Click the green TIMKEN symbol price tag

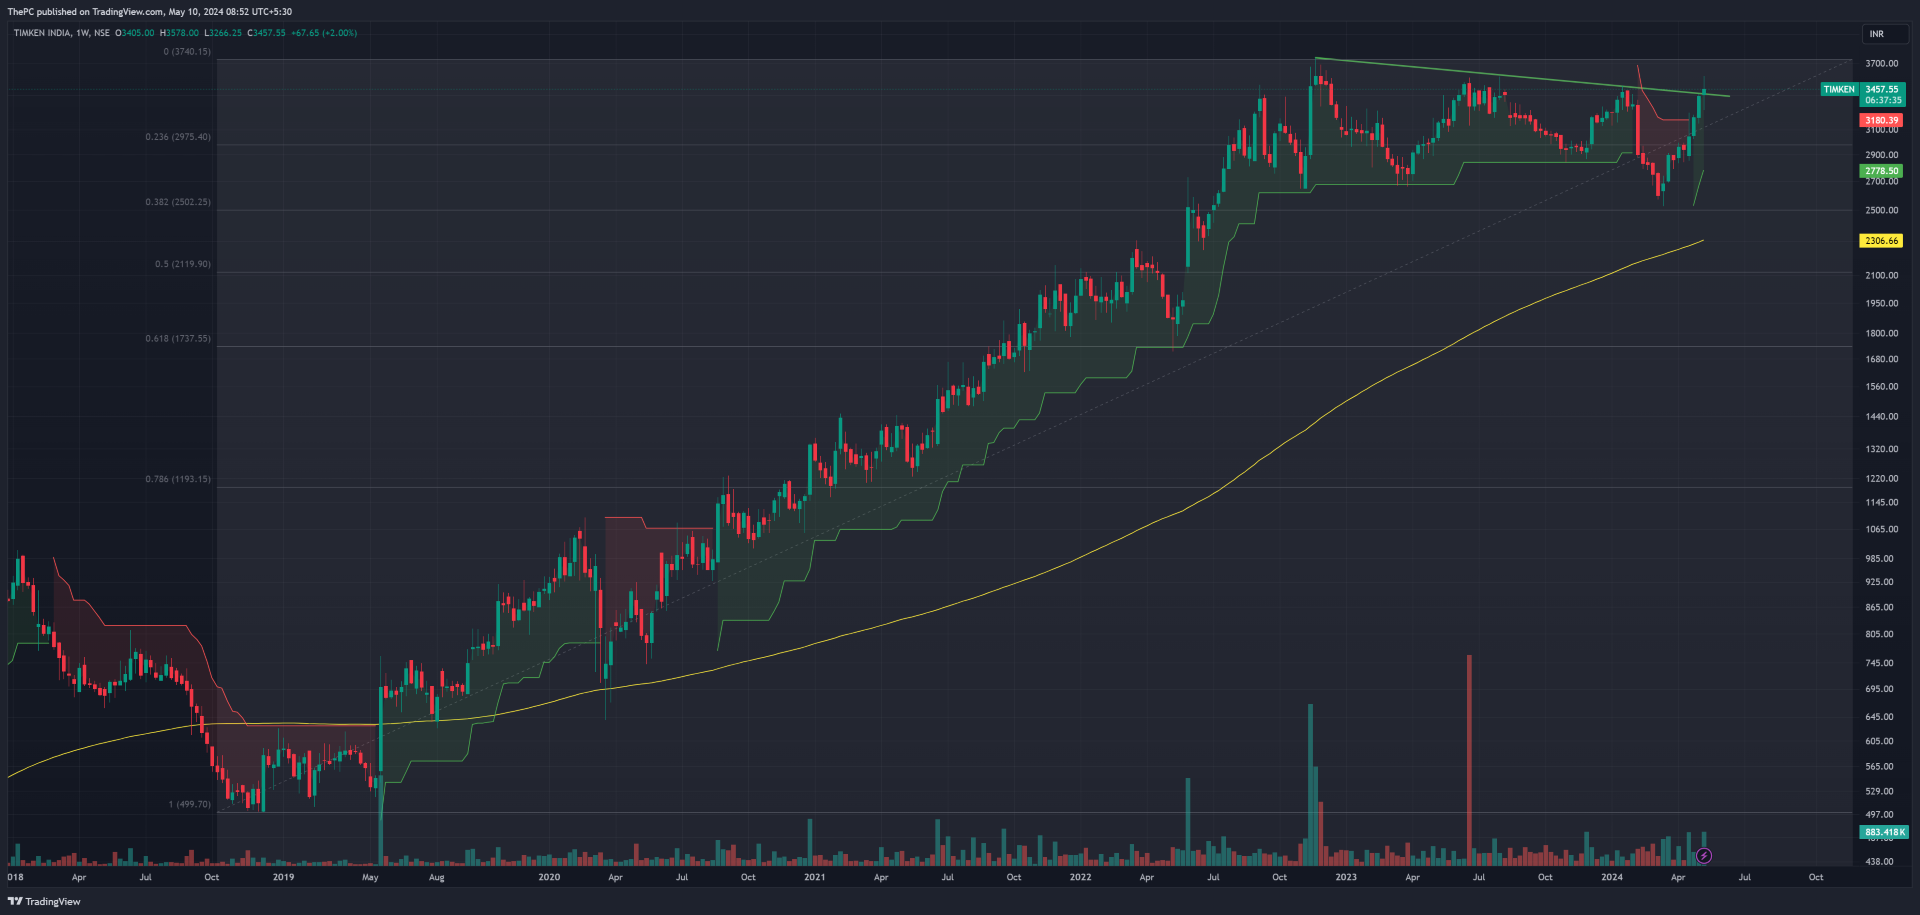coord(1838,90)
